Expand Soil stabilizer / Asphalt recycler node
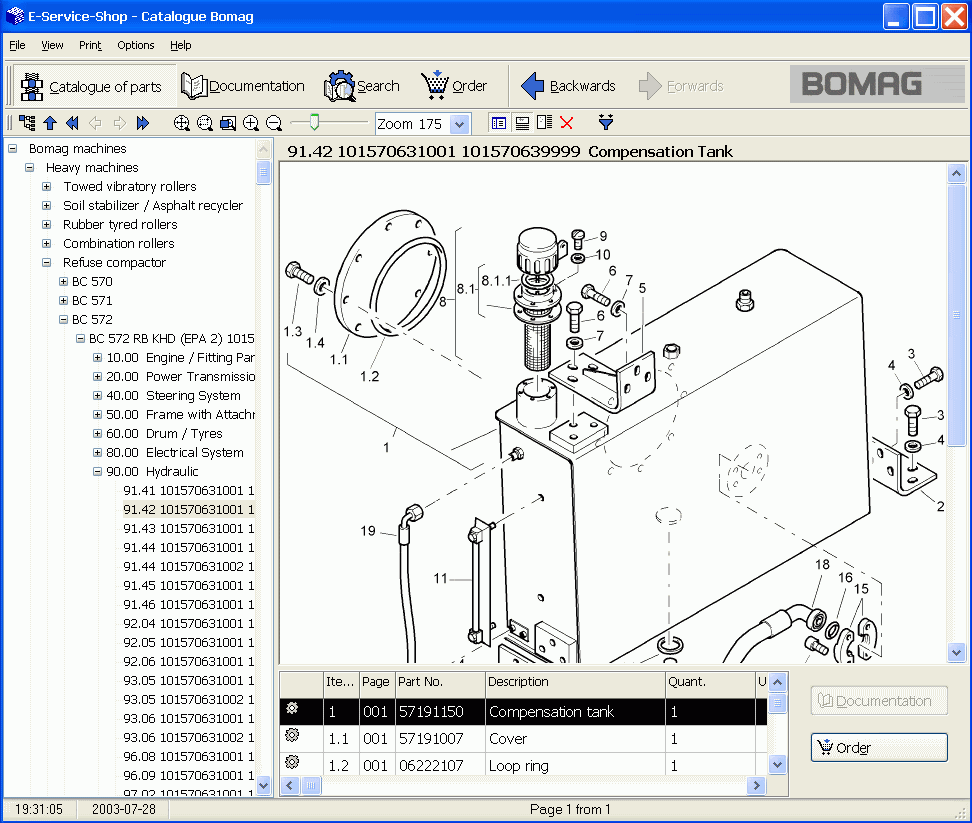 (46, 206)
